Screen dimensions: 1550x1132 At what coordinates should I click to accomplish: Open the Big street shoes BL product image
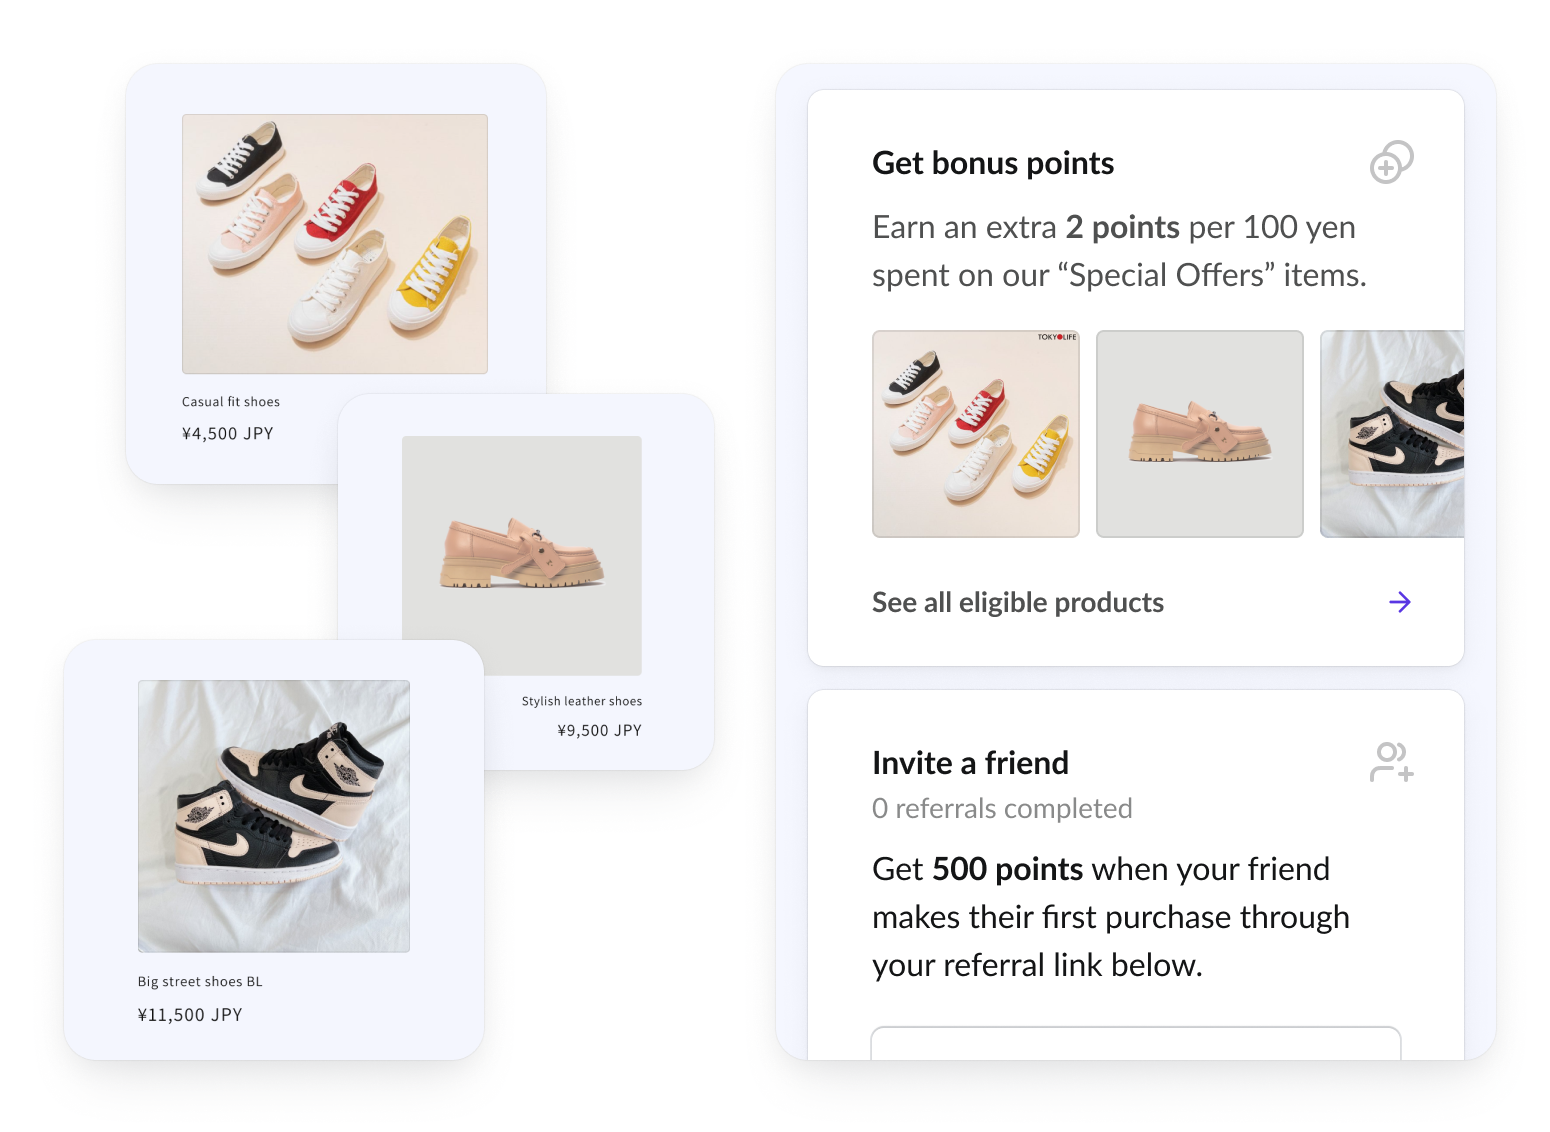point(273,816)
